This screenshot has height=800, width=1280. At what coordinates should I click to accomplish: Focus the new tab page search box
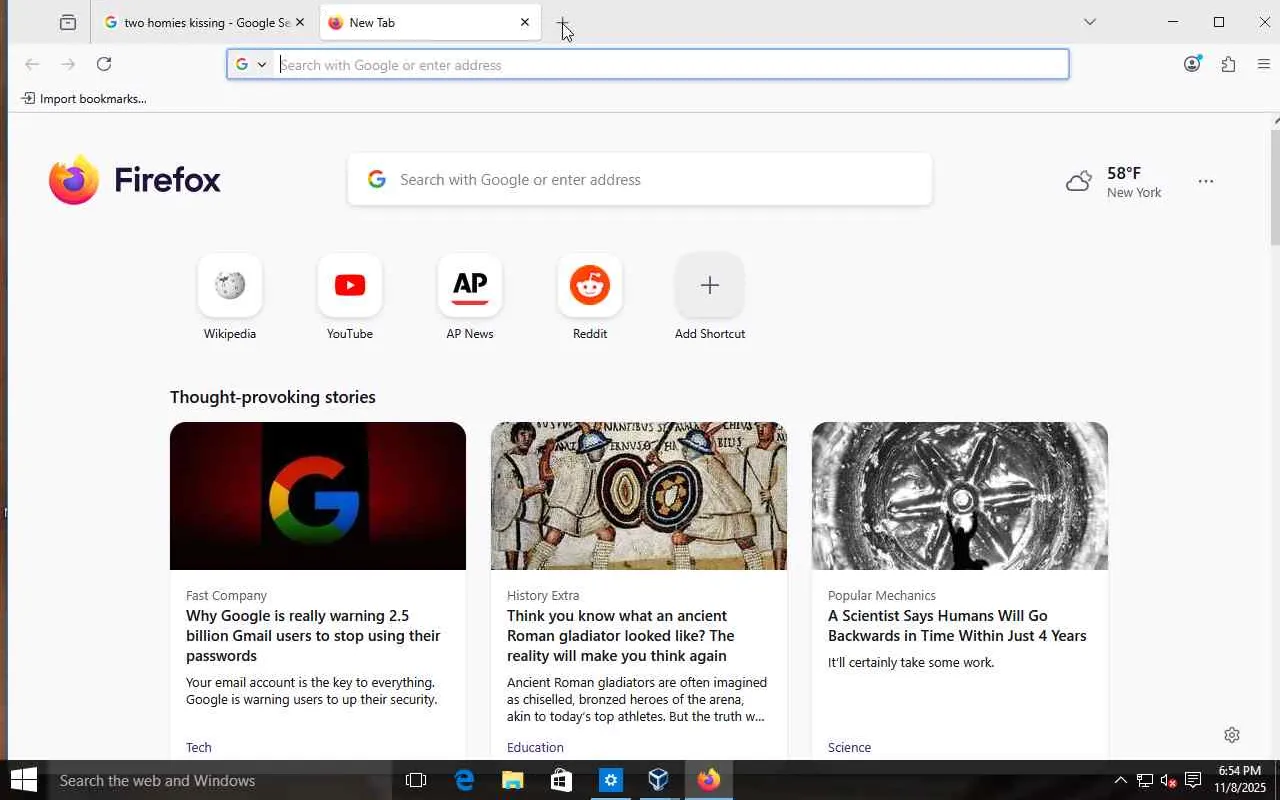[640, 180]
